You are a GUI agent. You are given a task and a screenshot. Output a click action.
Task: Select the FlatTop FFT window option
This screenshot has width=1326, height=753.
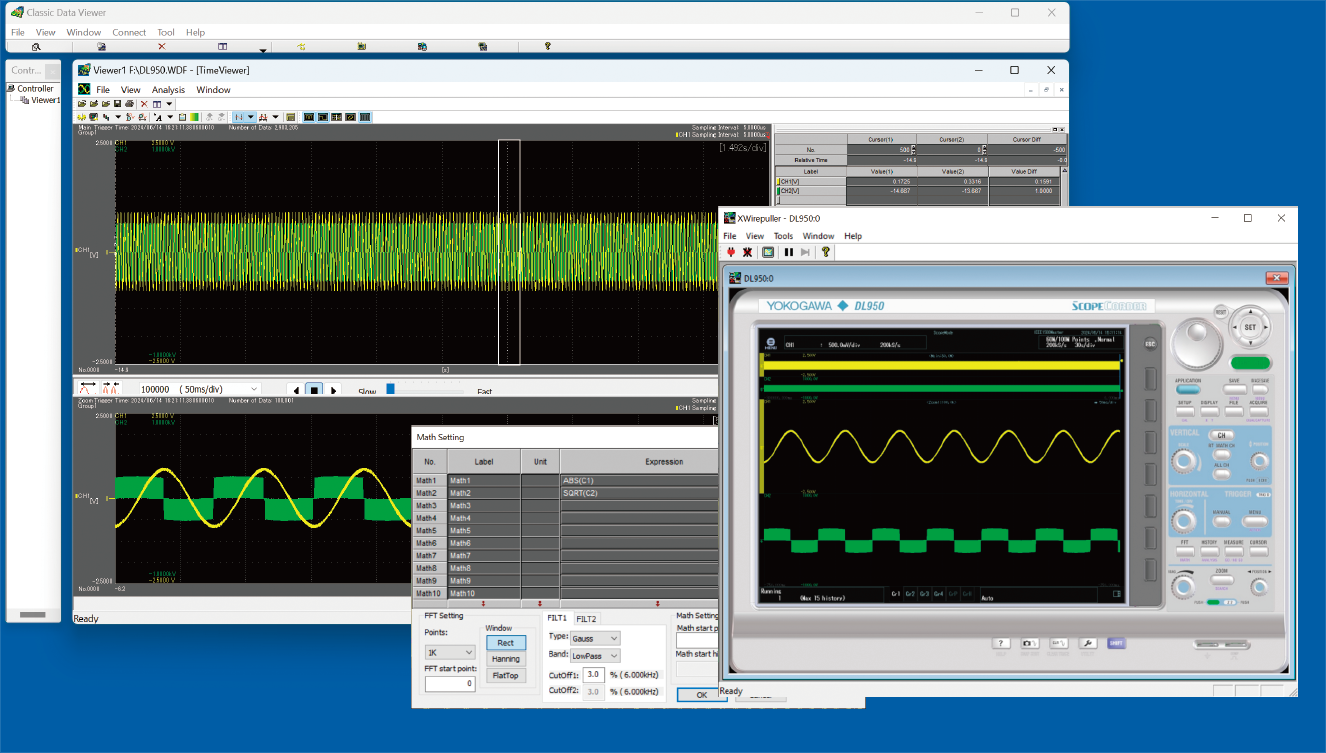click(505, 675)
